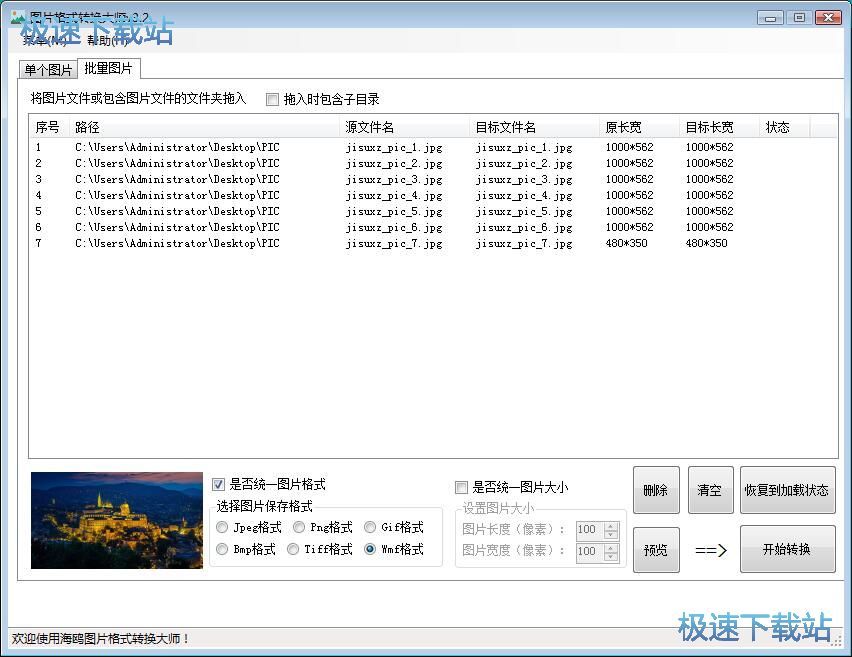Click the castle preview thumbnail
Image resolution: width=852 pixels, height=657 pixels.
pyautogui.click(x=117, y=519)
